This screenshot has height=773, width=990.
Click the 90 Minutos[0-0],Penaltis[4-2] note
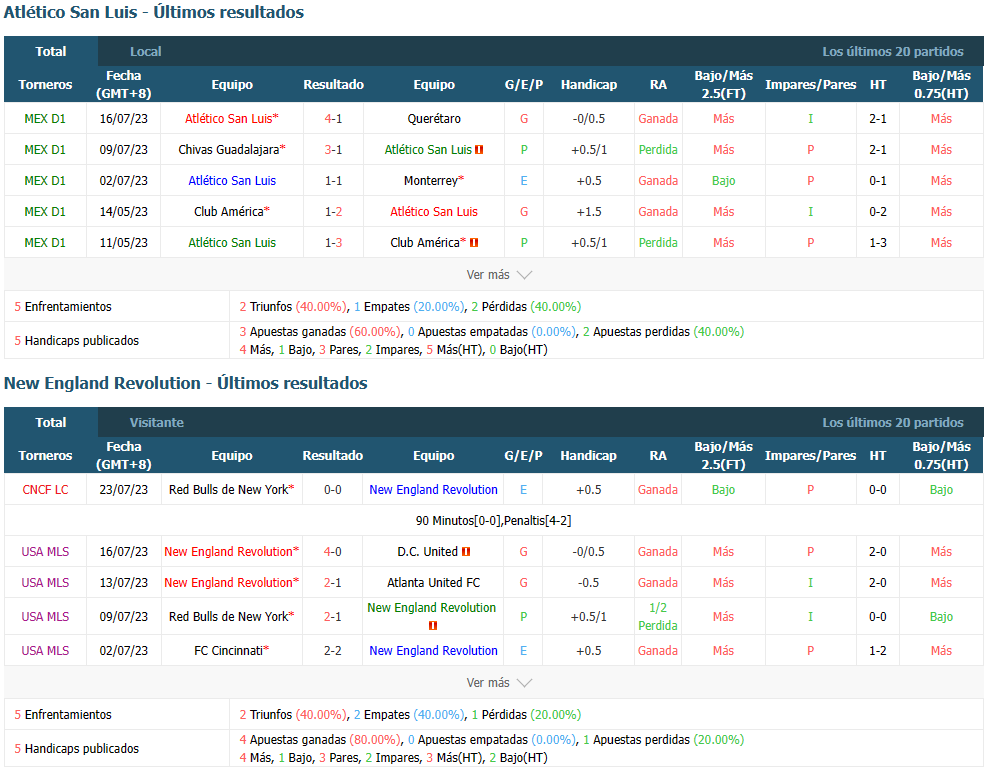click(494, 520)
